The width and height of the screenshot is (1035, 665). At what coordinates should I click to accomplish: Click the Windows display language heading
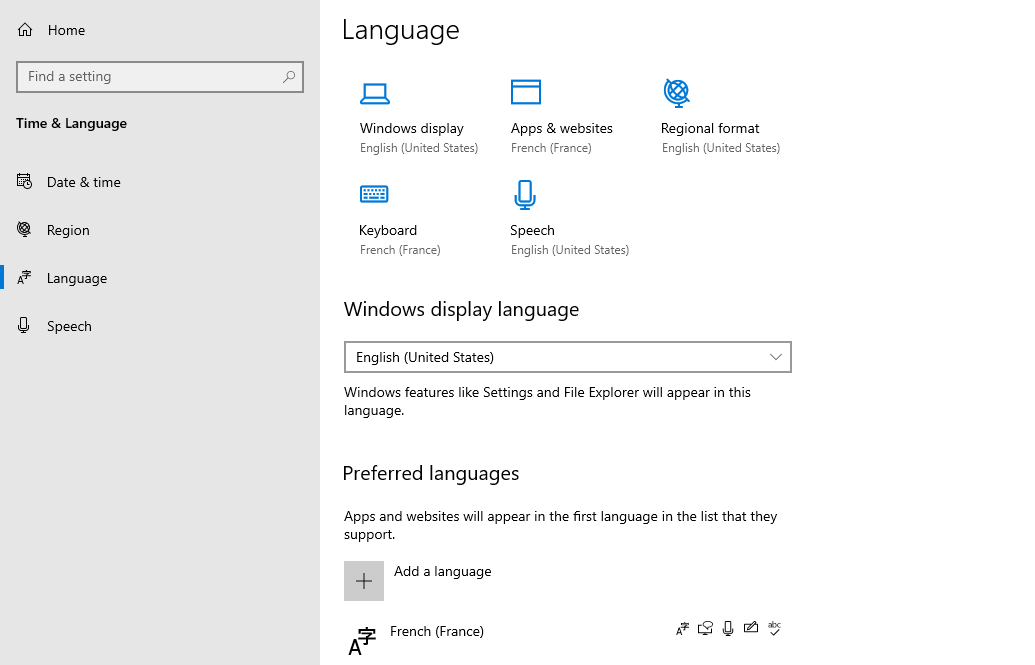pyautogui.click(x=461, y=309)
